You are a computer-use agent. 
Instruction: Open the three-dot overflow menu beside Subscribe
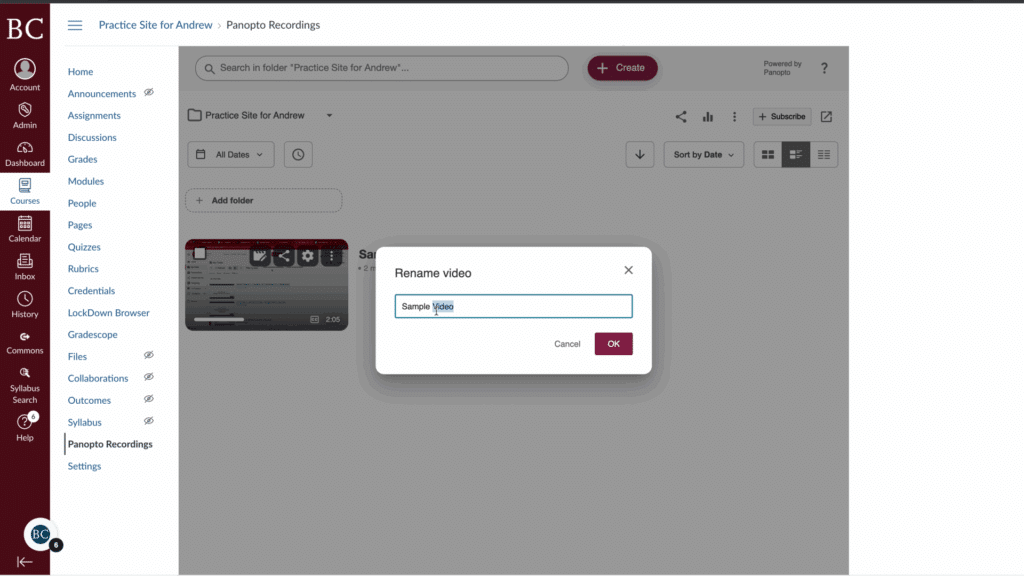(x=734, y=116)
